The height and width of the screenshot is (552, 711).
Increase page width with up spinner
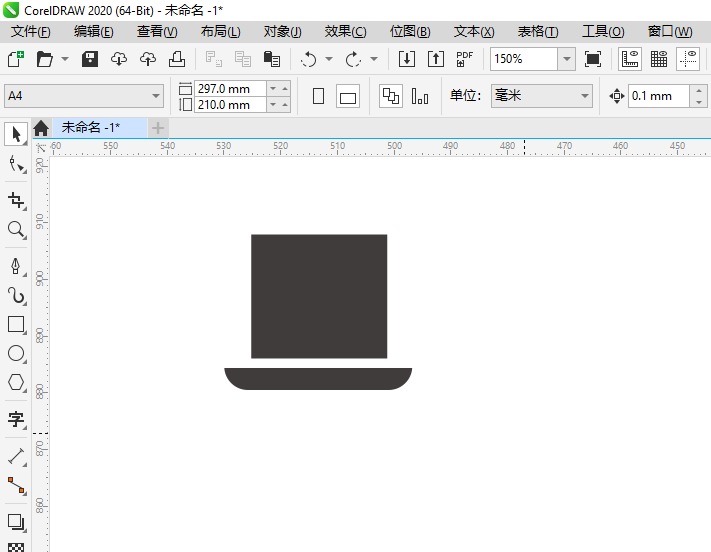point(285,88)
